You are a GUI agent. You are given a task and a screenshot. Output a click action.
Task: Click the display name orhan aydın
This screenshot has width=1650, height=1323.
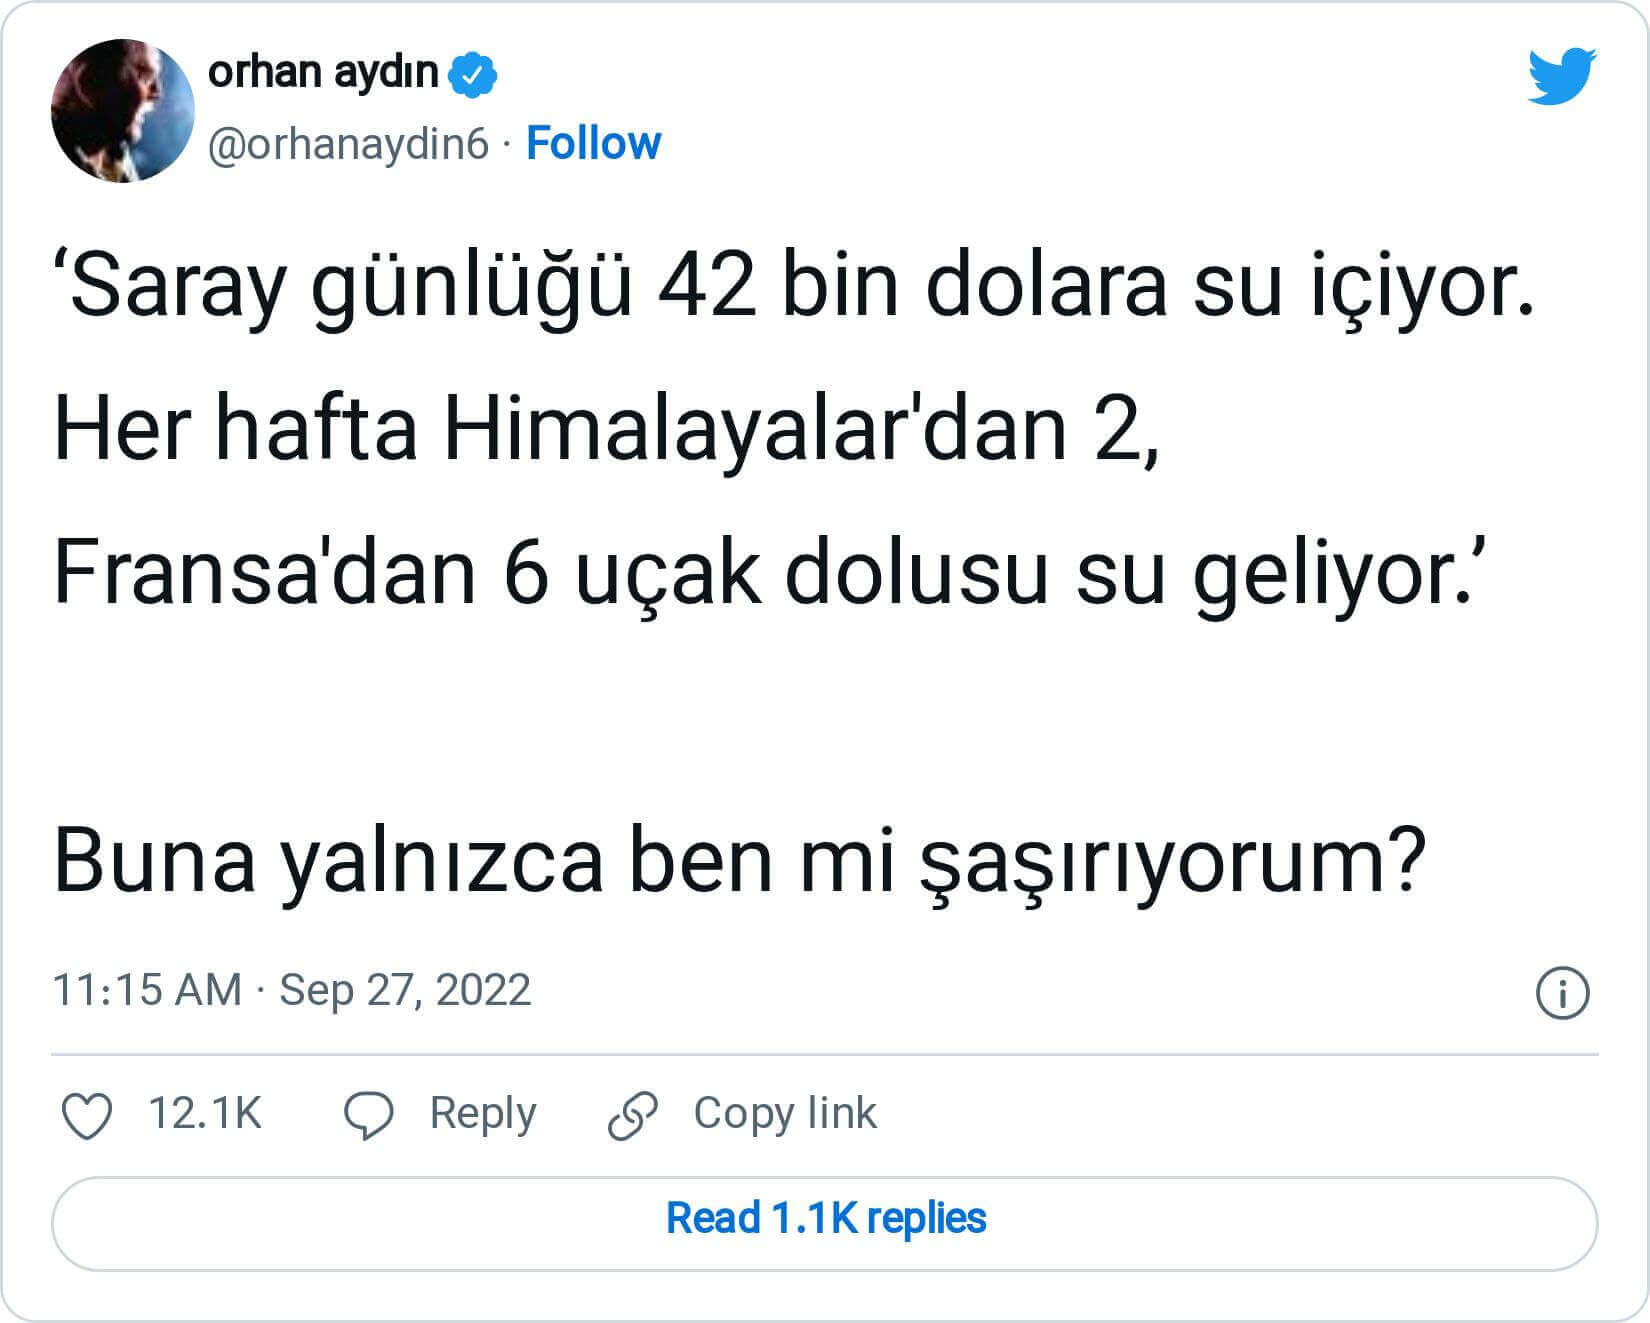[x=323, y=73]
